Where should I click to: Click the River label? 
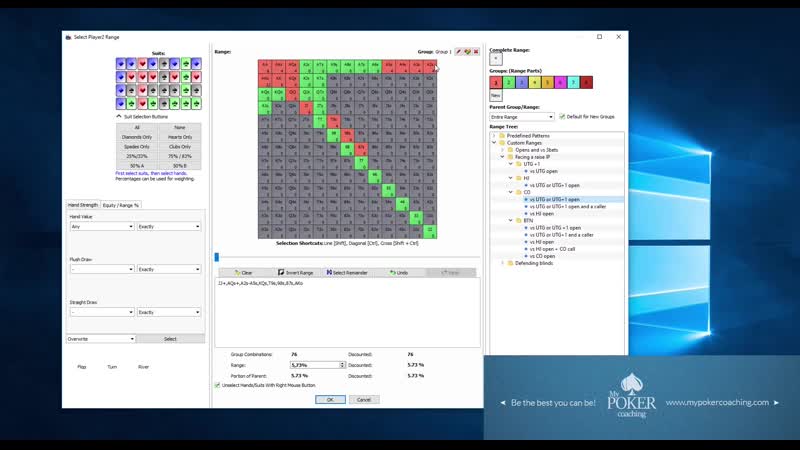pos(143,367)
